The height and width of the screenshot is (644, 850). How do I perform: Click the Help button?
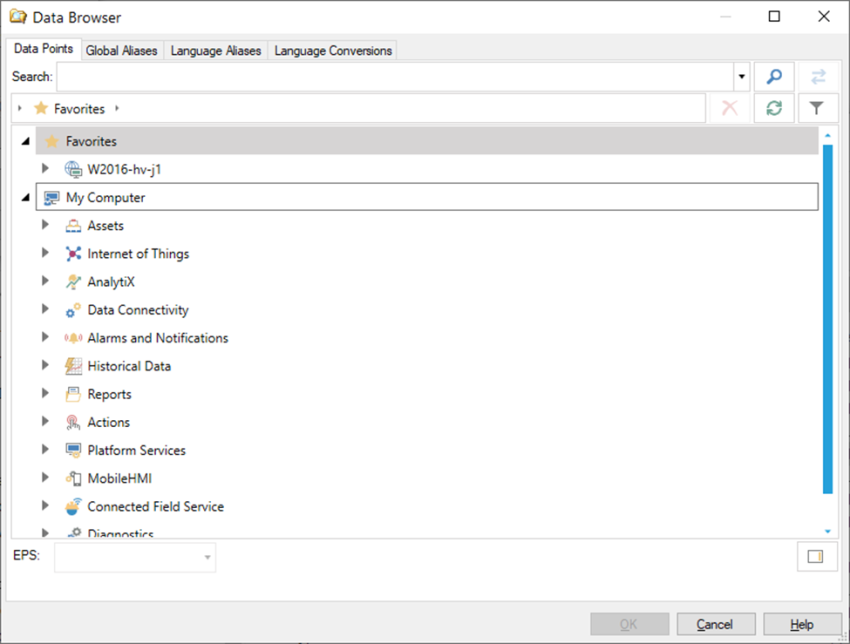[801, 624]
